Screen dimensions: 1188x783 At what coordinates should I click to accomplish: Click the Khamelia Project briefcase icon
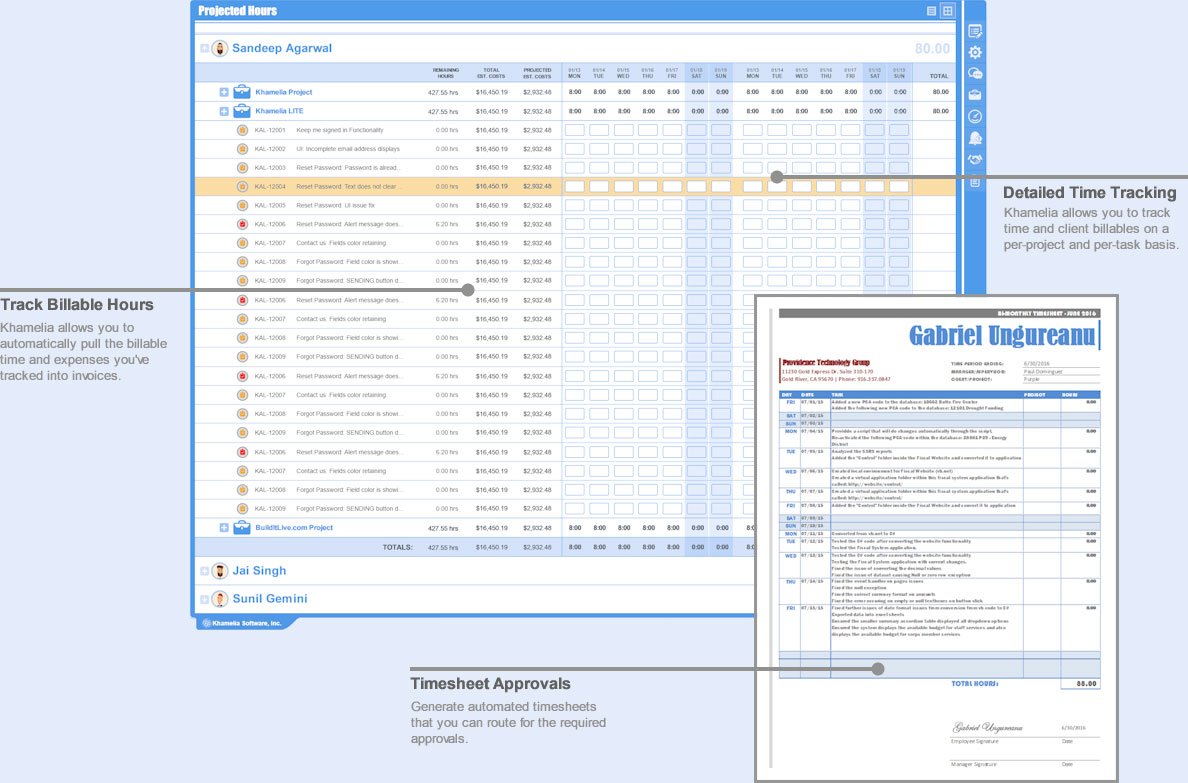click(242, 92)
